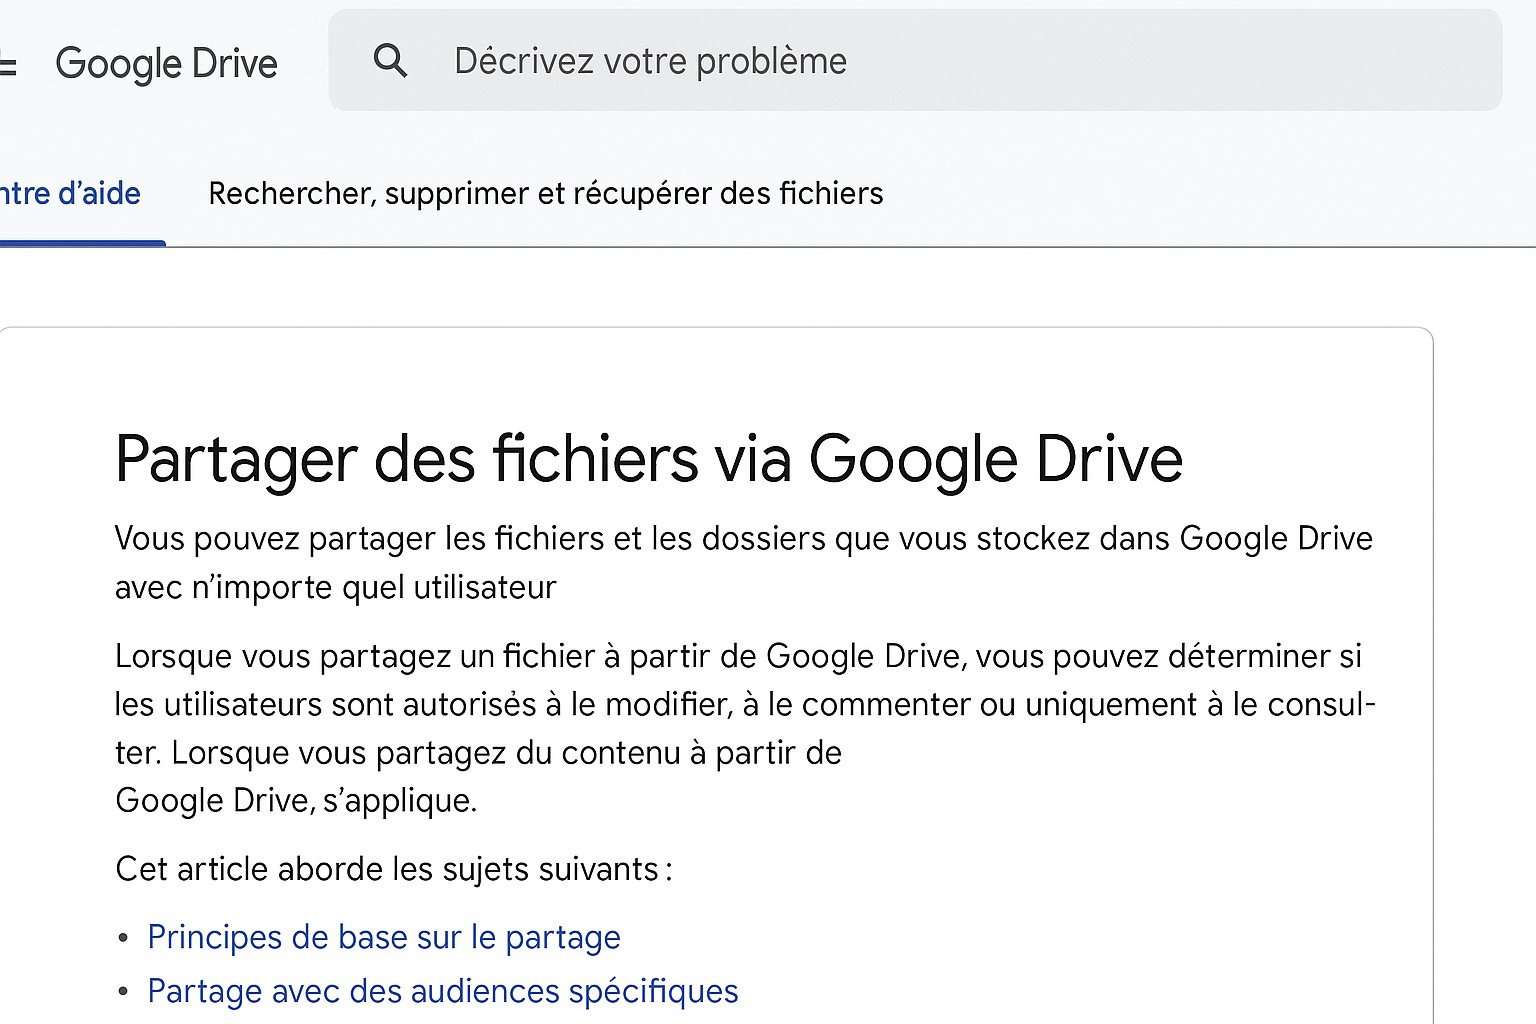Activate the search loupe in the search bar
This screenshot has width=1536, height=1024.
[392, 61]
